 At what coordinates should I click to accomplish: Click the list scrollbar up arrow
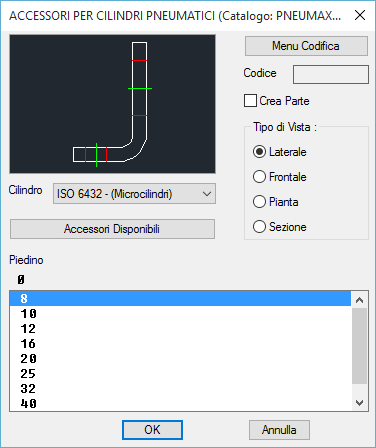(x=359, y=300)
